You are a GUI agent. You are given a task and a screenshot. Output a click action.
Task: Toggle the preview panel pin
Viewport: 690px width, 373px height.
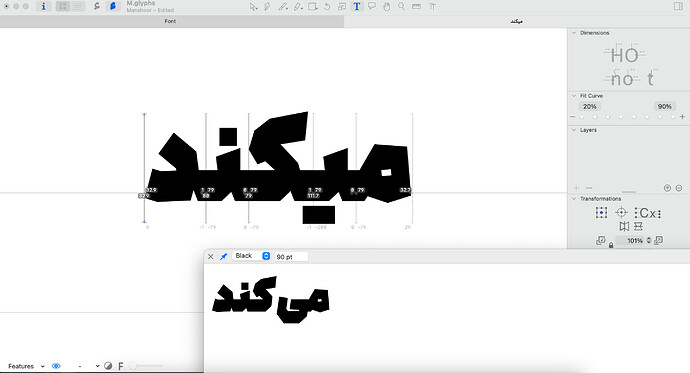click(x=224, y=256)
